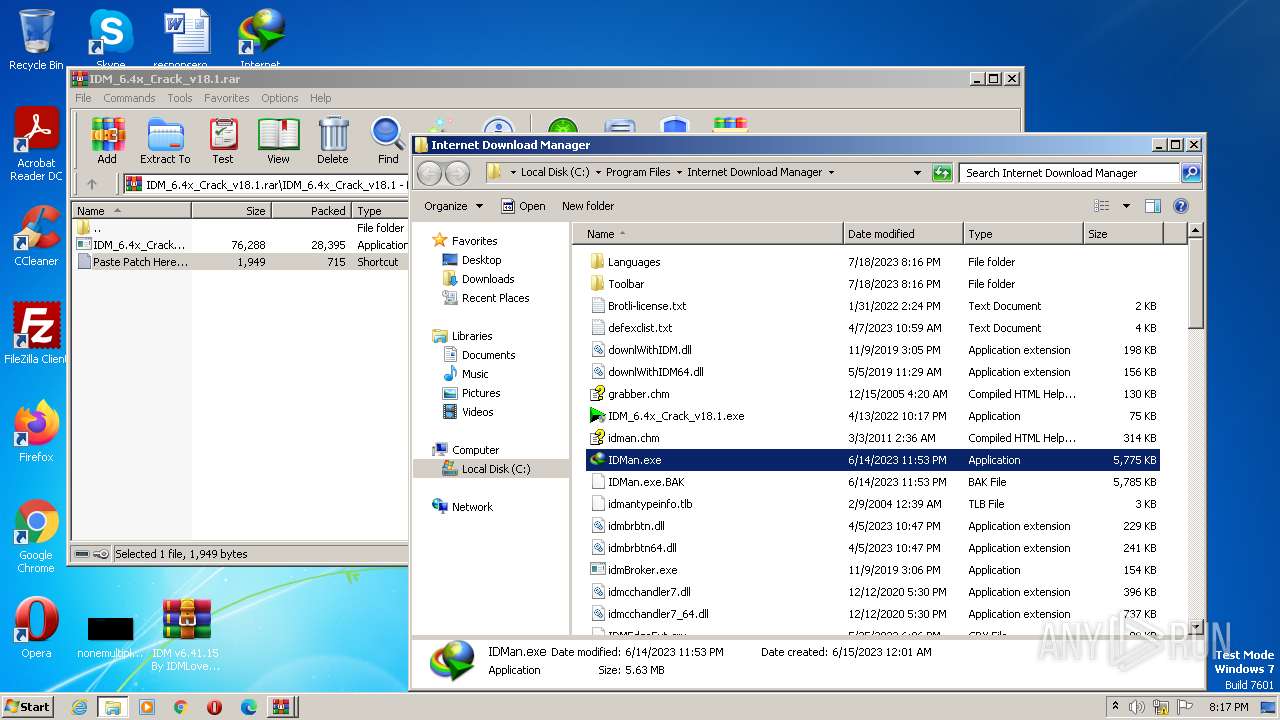Open Explorer help icon
The image size is (1280, 720).
pyautogui.click(x=1180, y=206)
